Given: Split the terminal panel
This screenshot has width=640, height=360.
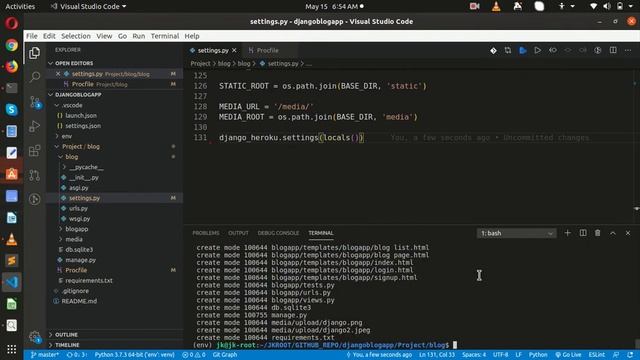Looking at the screenshot, I should (583, 233).
